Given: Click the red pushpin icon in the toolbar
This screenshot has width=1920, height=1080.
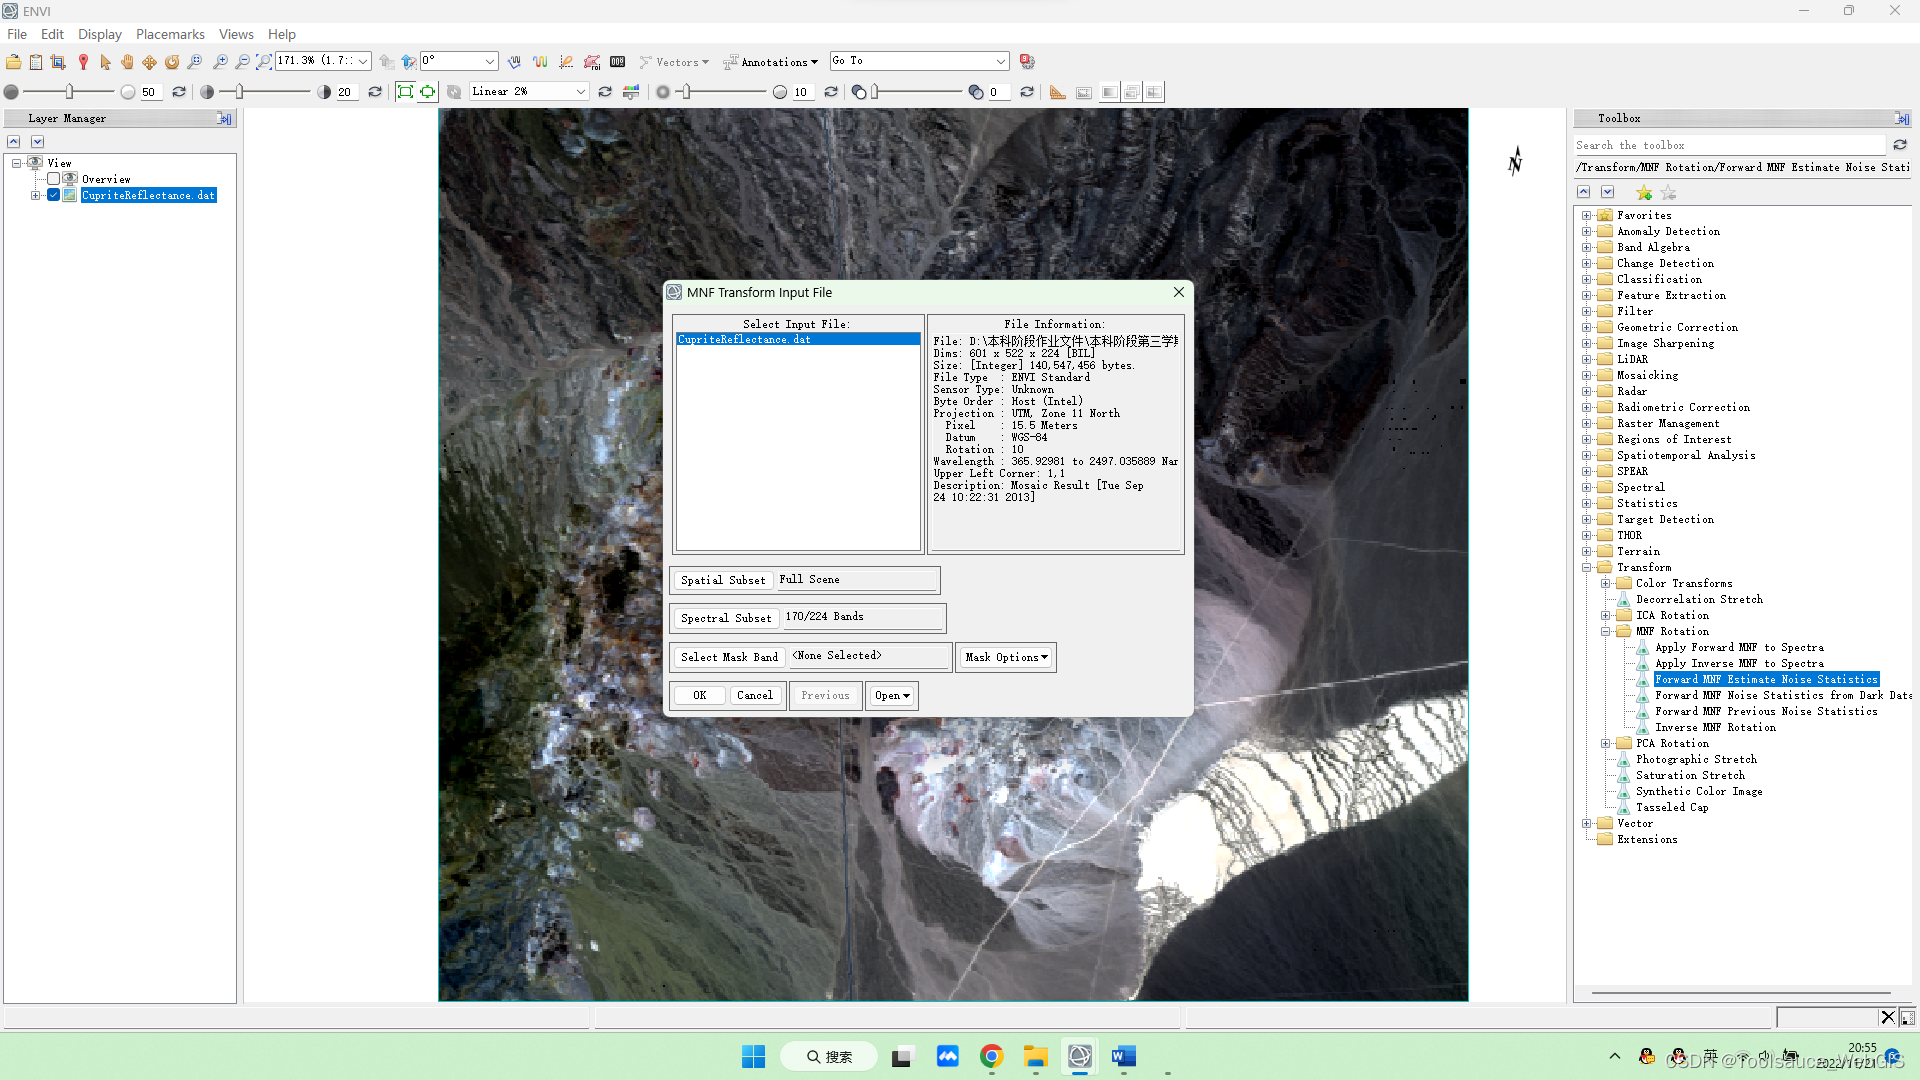Looking at the screenshot, I should tap(83, 62).
